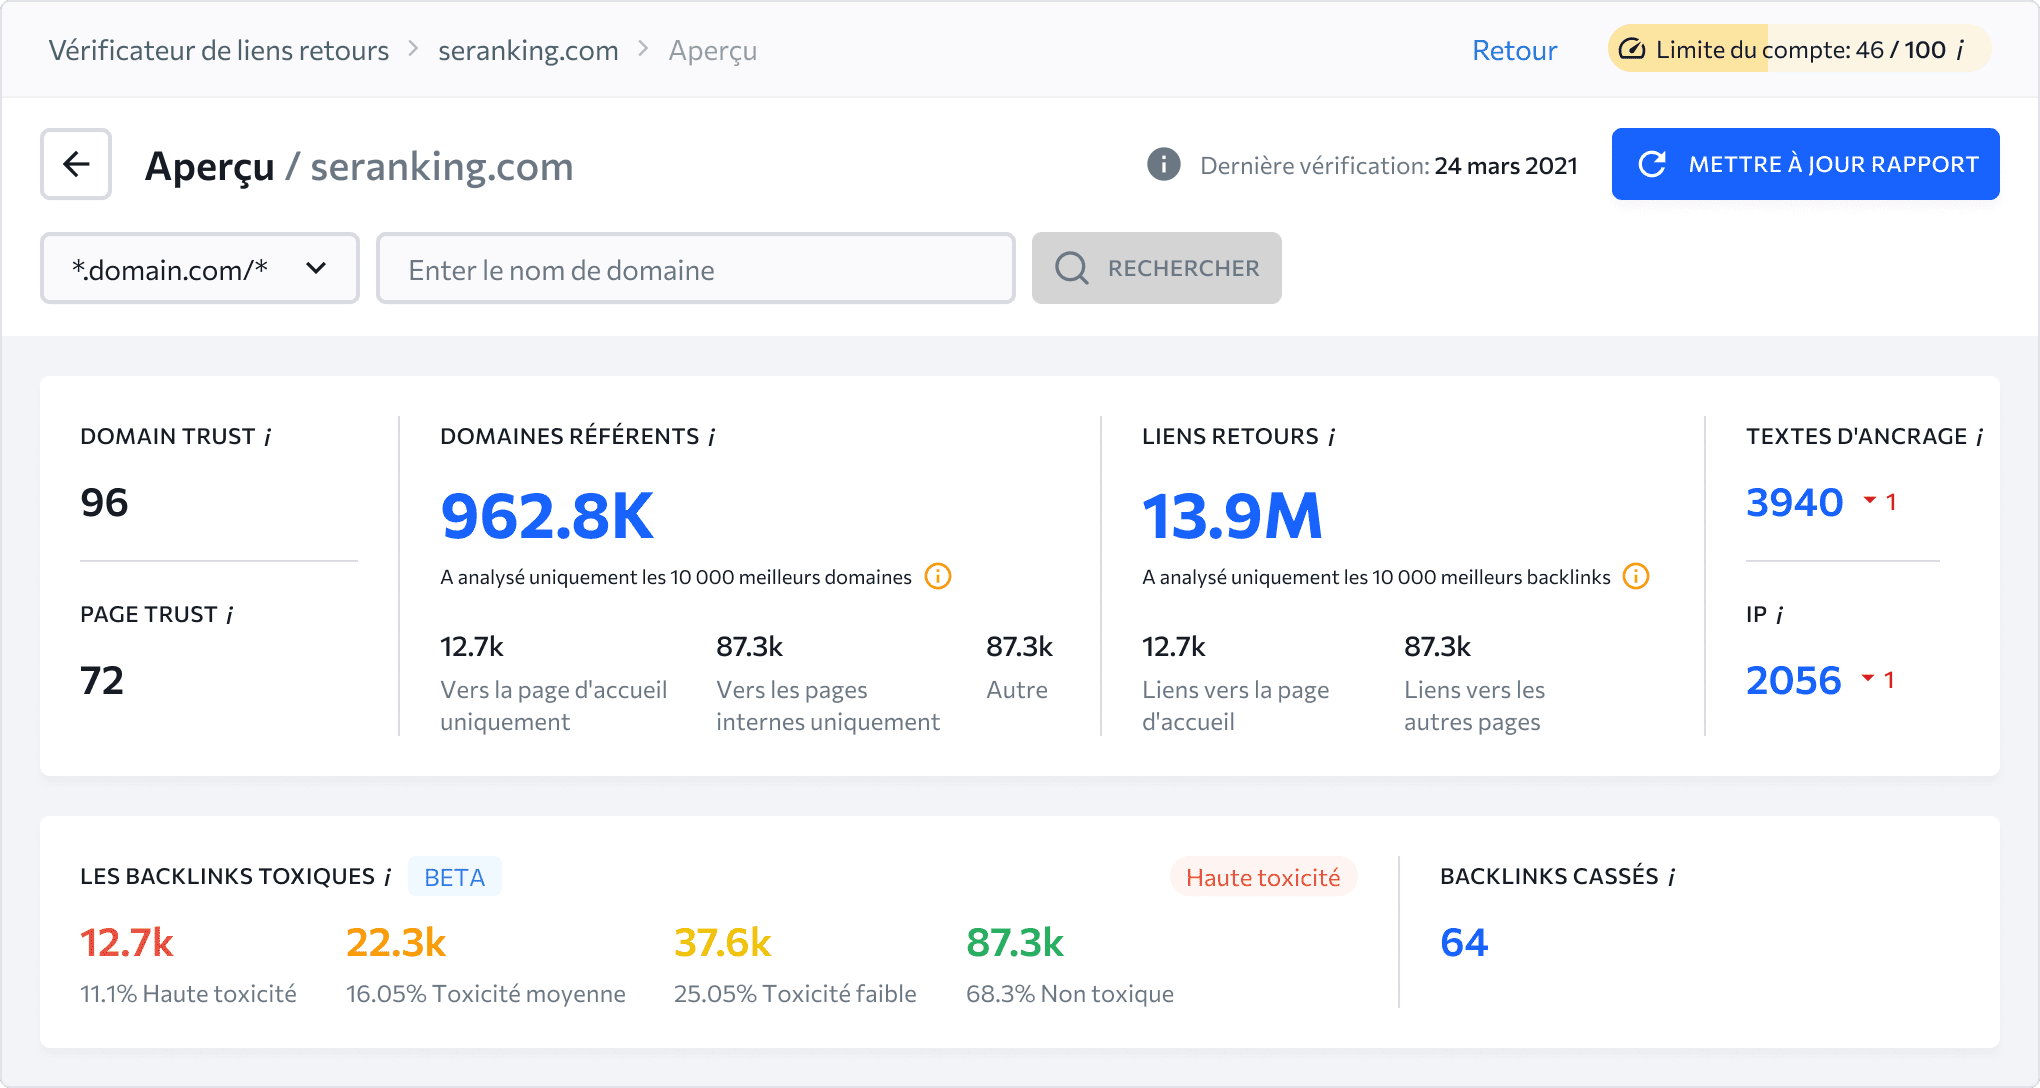Click the refresh icon in Mettre à jour rapport

click(x=1652, y=164)
